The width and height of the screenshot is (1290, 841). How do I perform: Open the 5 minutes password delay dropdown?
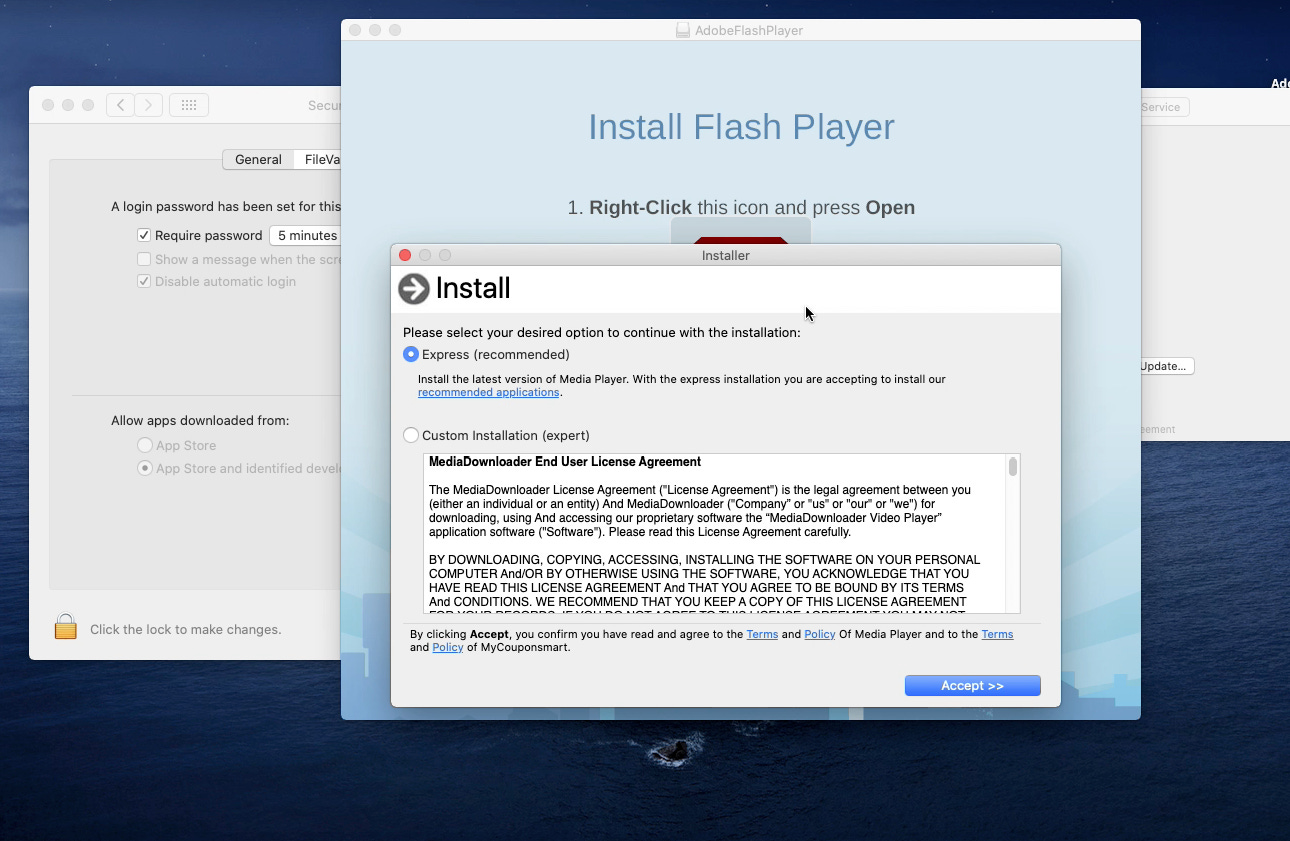[x=306, y=235]
